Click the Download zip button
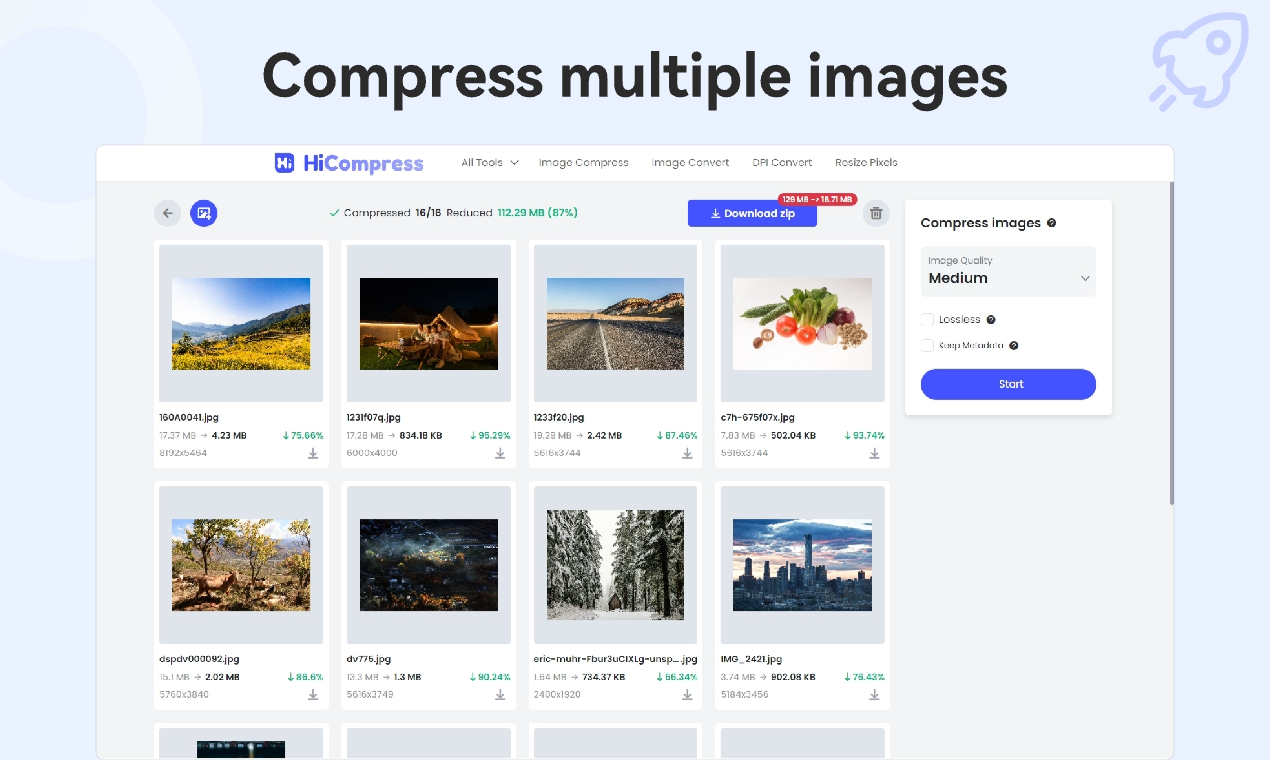The width and height of the screenshot is (1270, 760). (x=752, y=213)
